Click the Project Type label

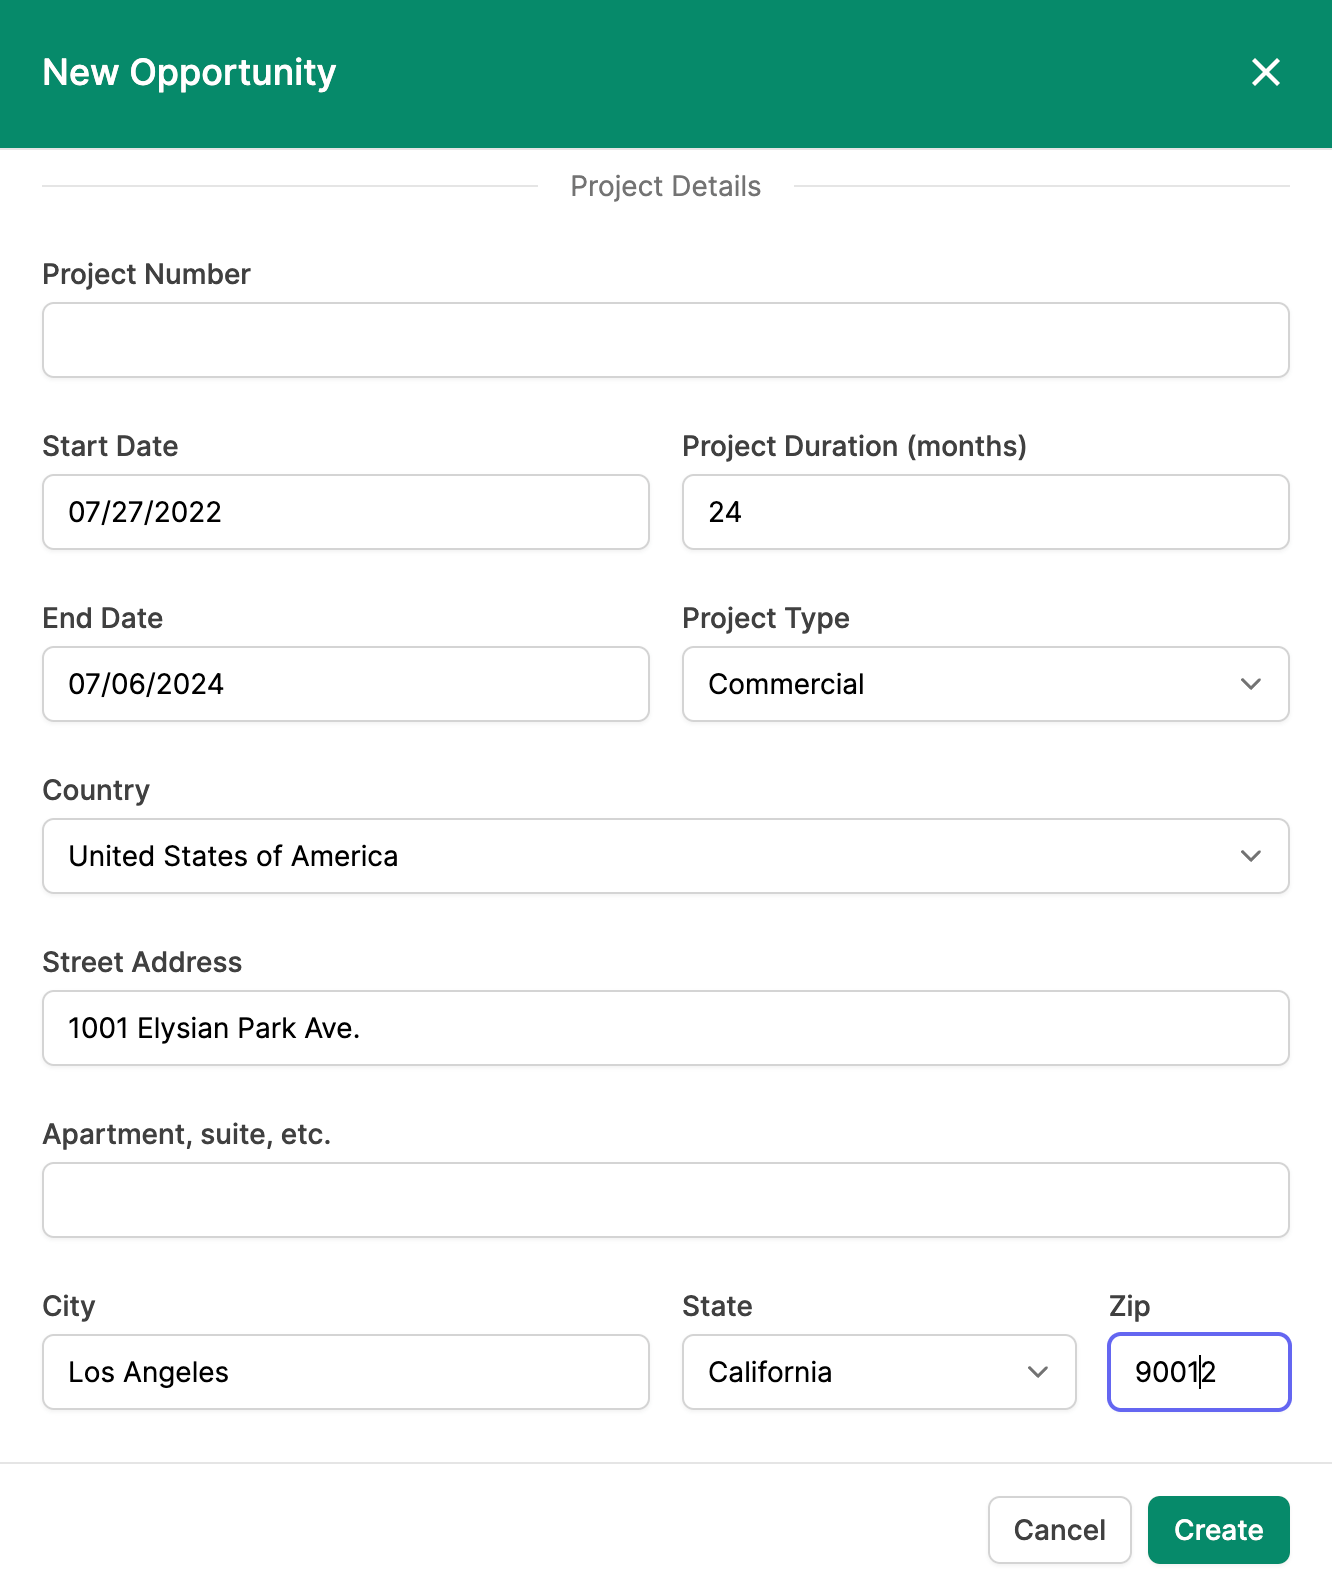point(766,619)
